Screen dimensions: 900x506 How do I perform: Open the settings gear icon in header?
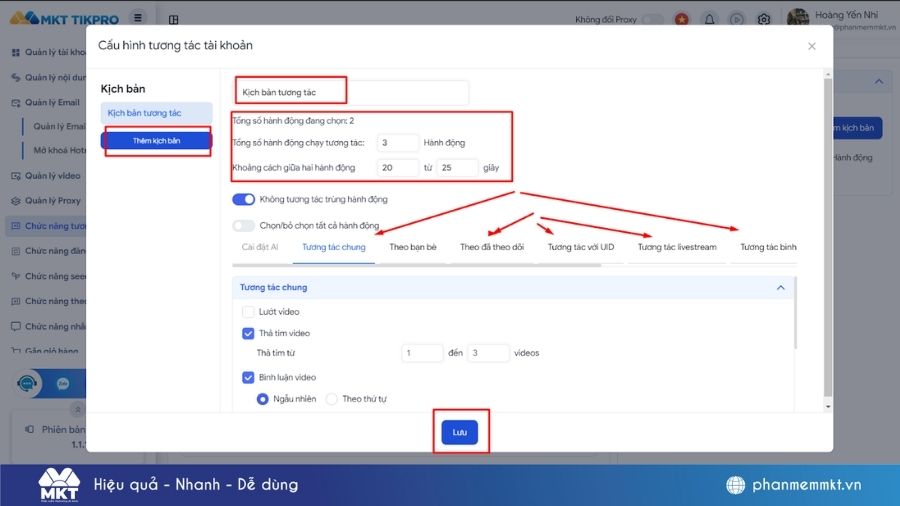[x=763, y=19]
